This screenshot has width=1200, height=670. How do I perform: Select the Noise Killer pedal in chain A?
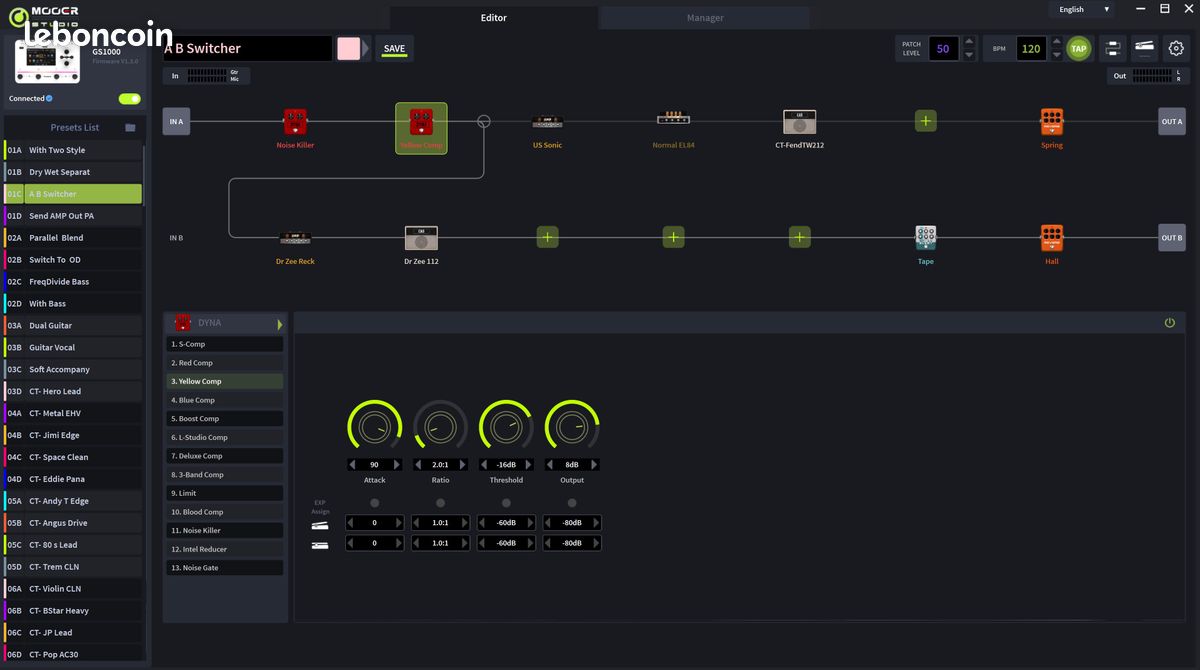[x=295, y=122]
